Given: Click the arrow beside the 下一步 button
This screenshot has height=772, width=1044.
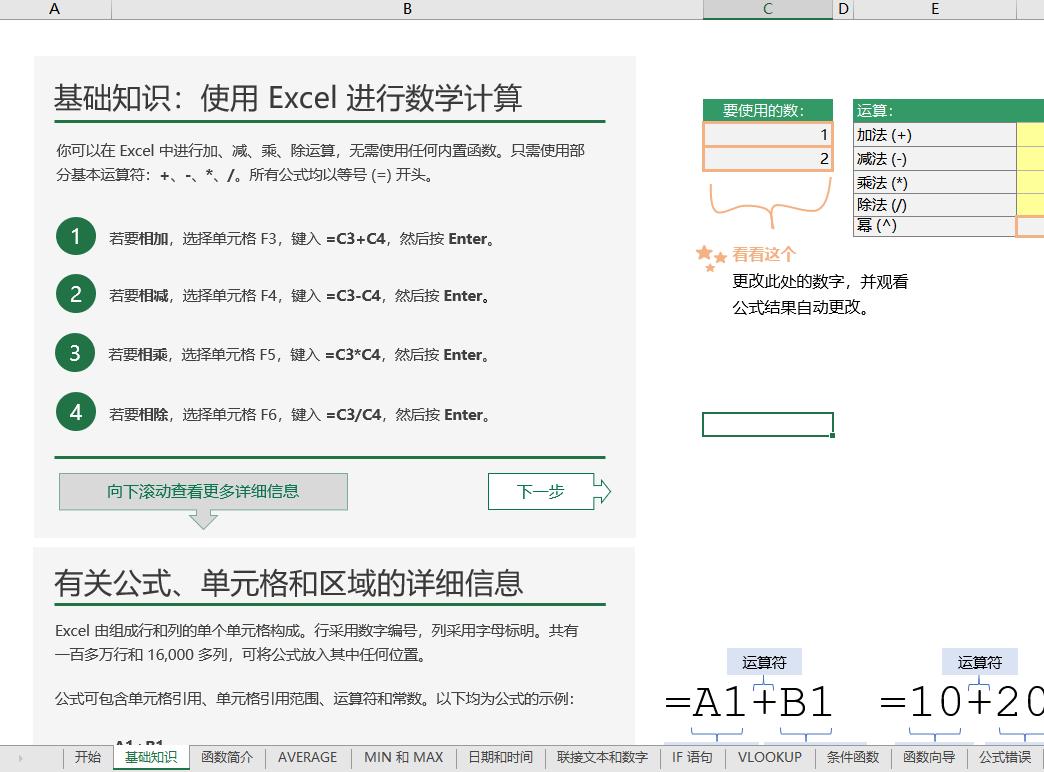Looking at the screenshot, I should pos(600,491).
